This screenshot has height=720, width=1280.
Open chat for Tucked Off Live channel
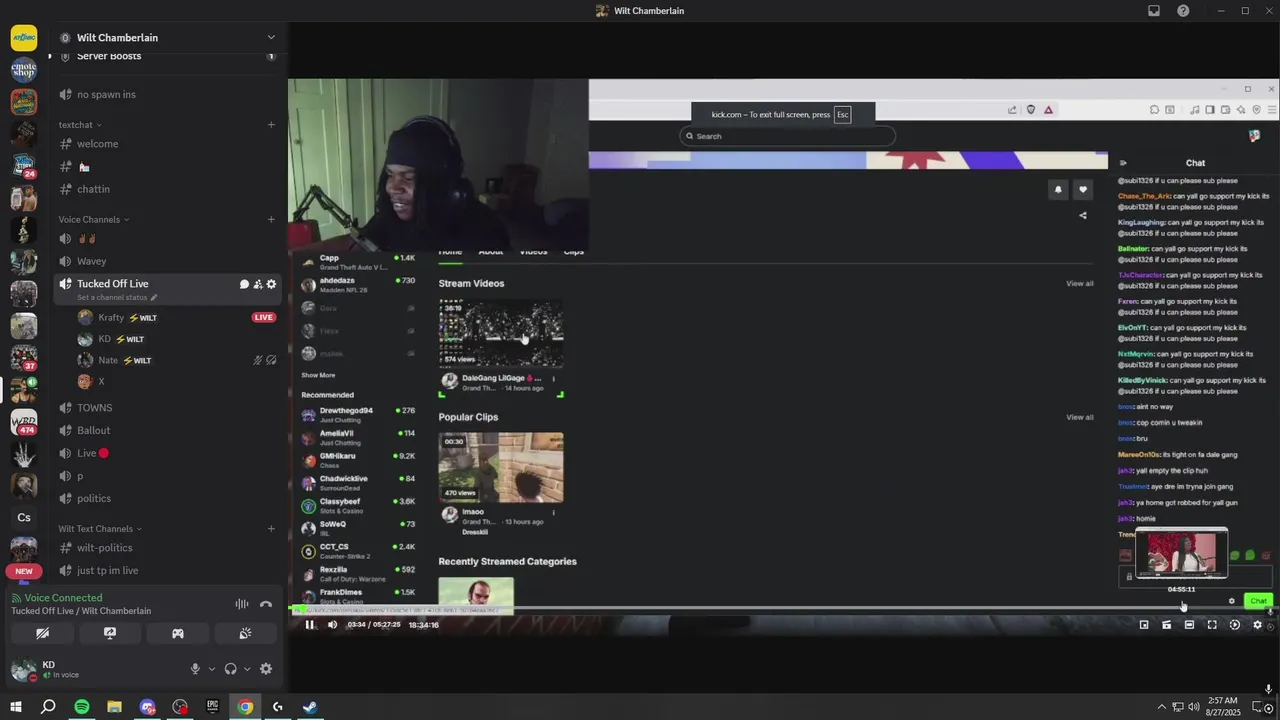pyautogui.click(x=244, y=284)
